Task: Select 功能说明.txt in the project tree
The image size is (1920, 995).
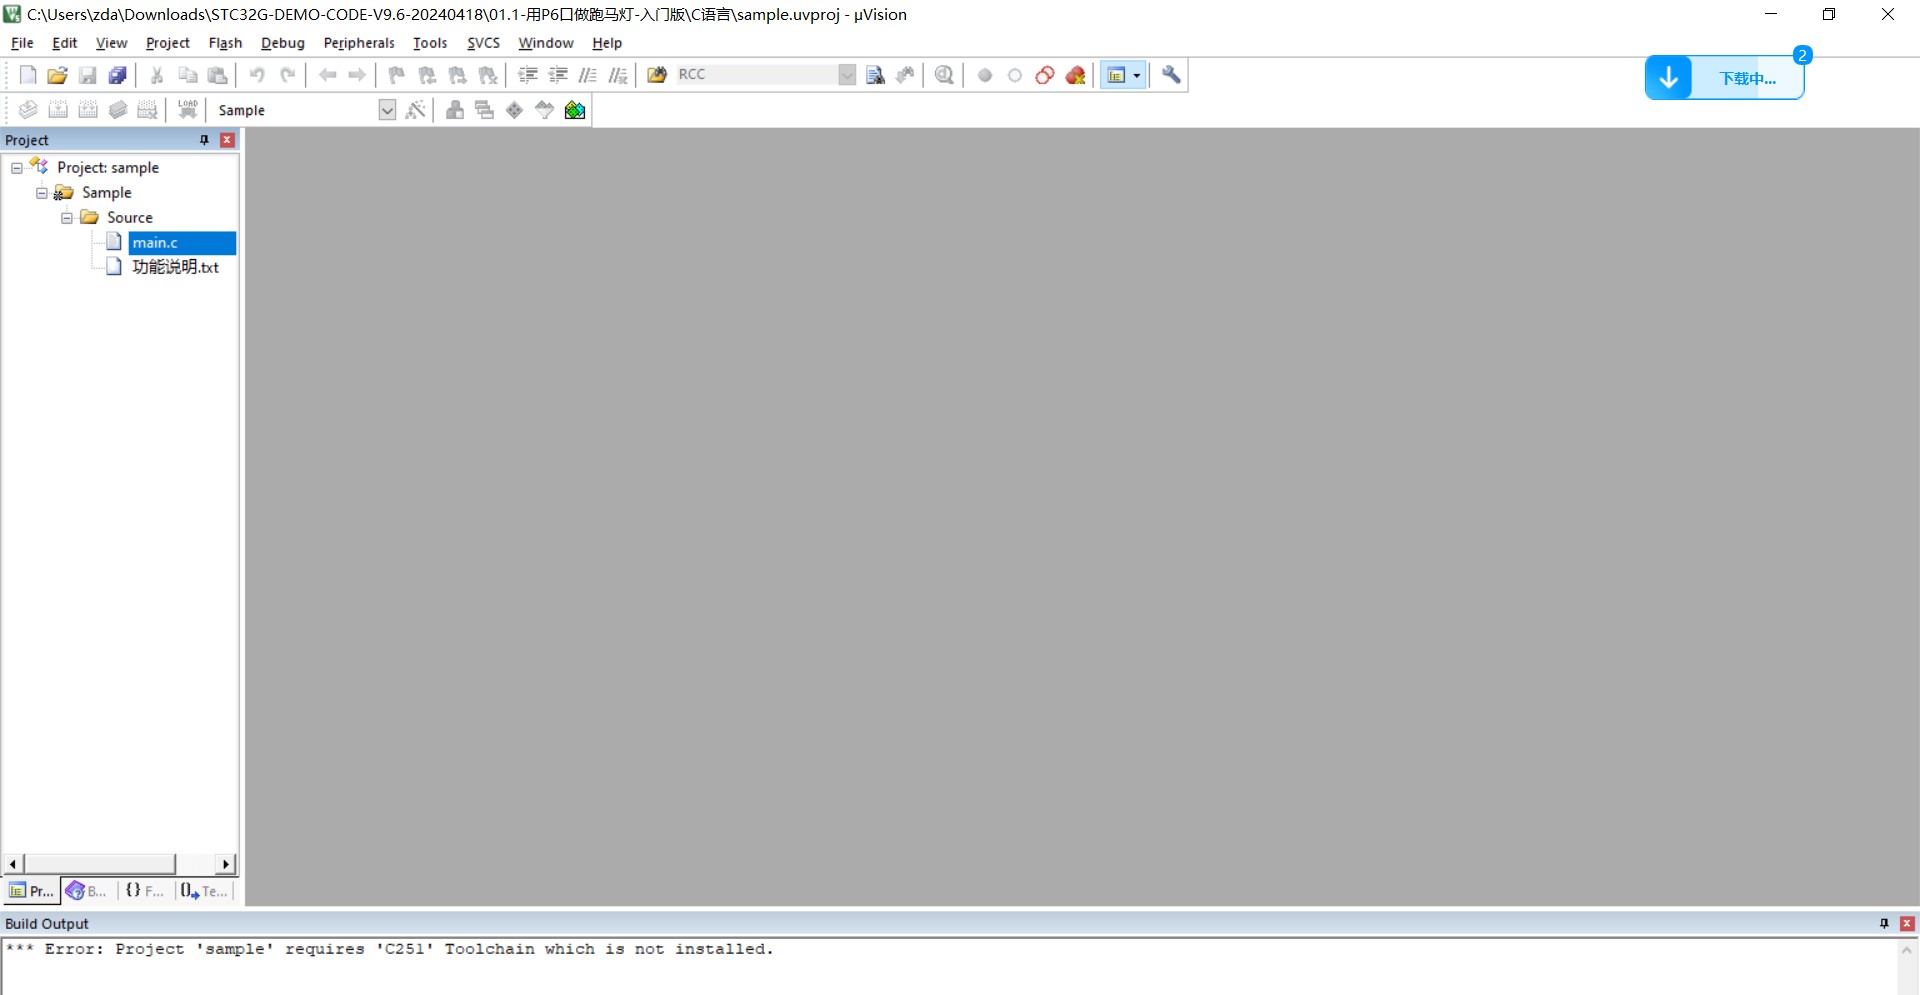Action: pyautogui.click(x=175, y=267)
